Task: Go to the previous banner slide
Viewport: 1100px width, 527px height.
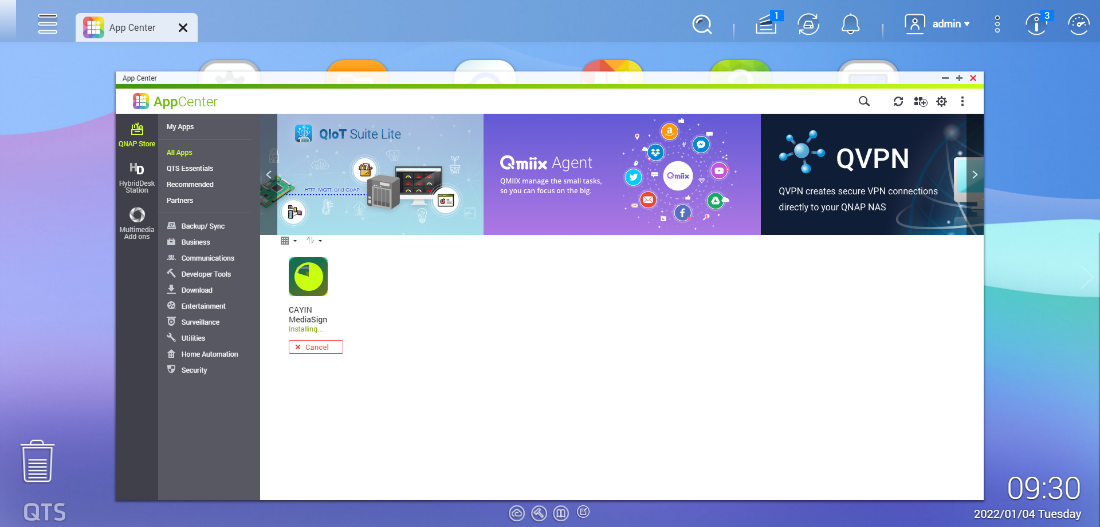Action: (x=269, y=175)
